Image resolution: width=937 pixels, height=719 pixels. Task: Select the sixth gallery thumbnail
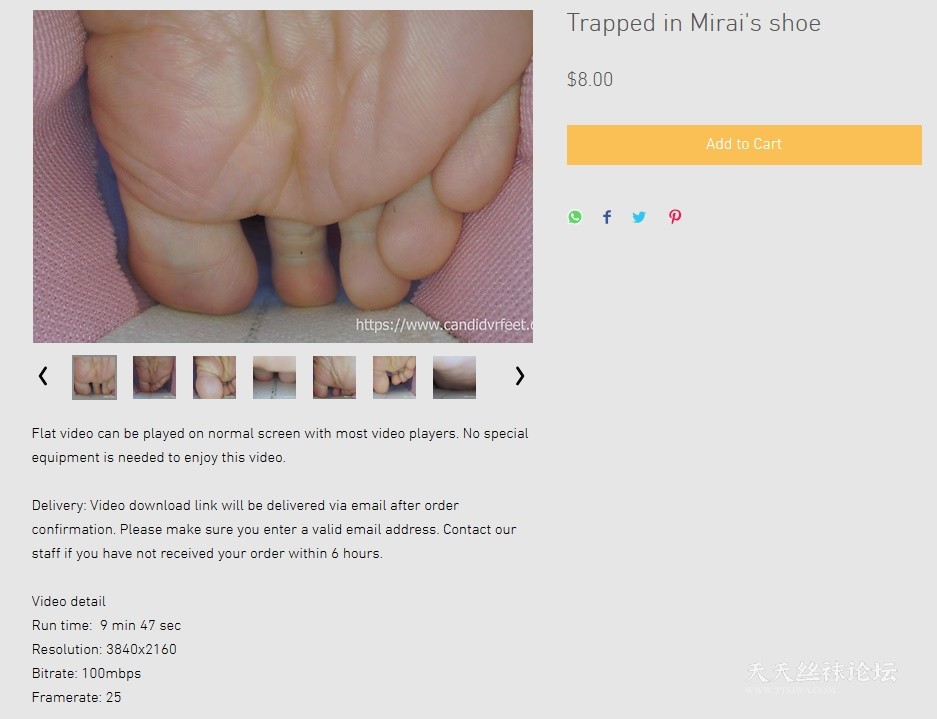tap(394, 377)
